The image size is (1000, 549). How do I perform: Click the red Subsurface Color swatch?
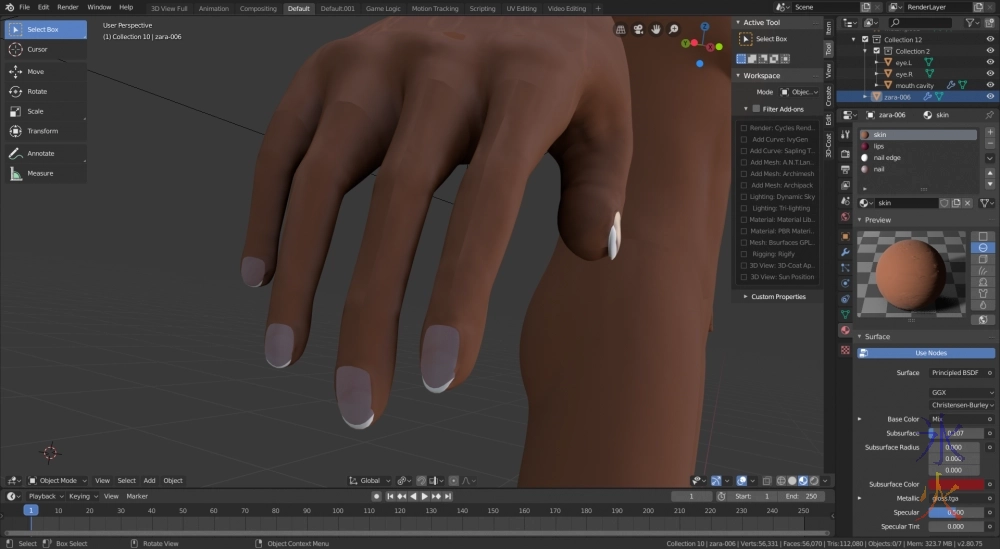pos(960,484)
